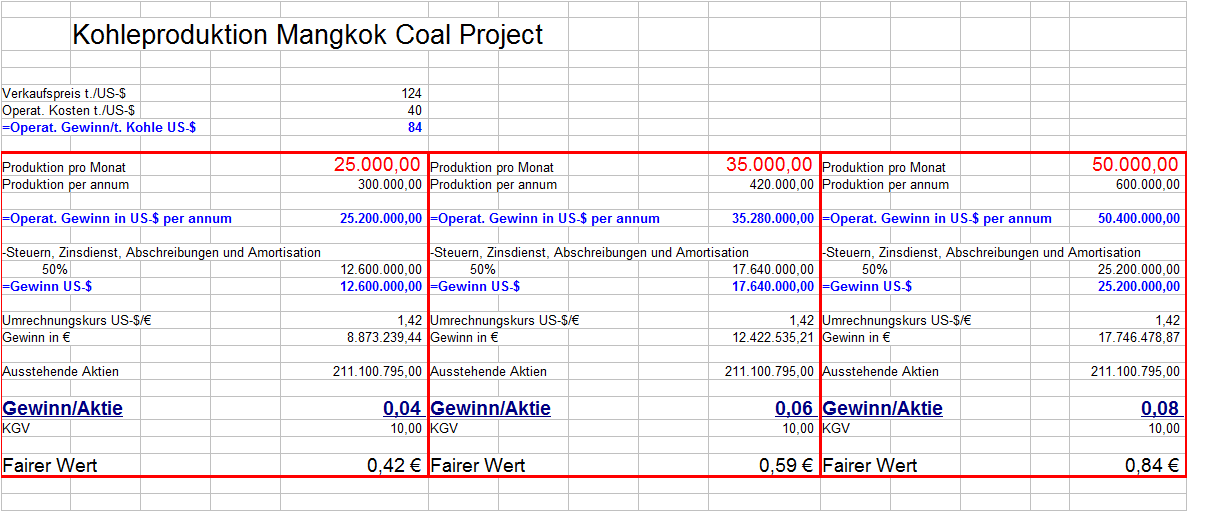Select the Fairer Wert cell 0,42 €
The width and height of the screenshot is (1210, 512).
pyautogui.click(x=394, y=465)
